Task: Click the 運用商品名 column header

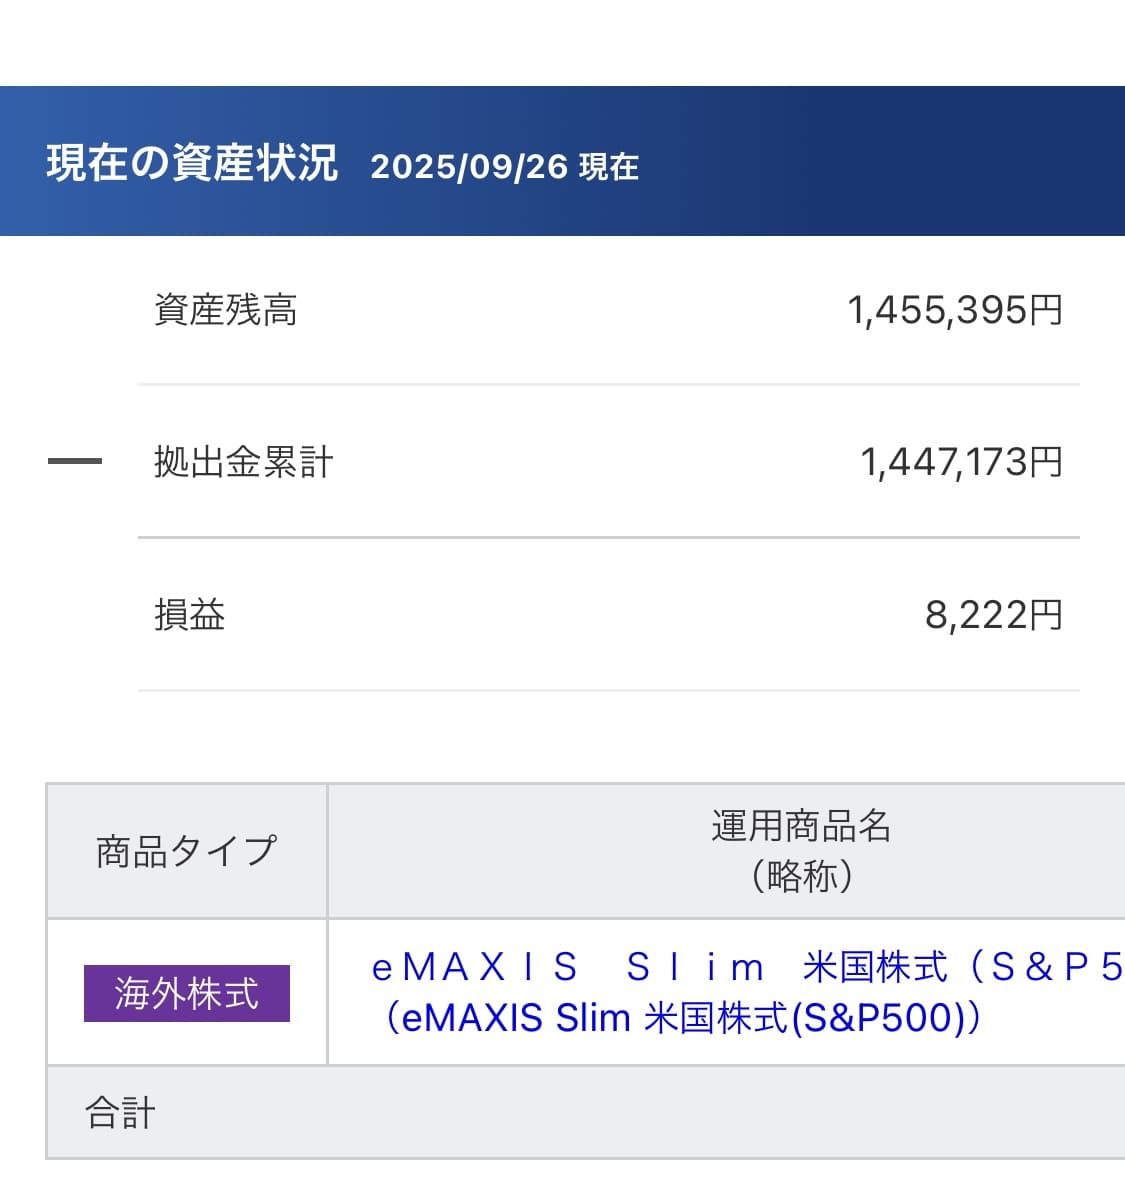Action: (801, 826)
